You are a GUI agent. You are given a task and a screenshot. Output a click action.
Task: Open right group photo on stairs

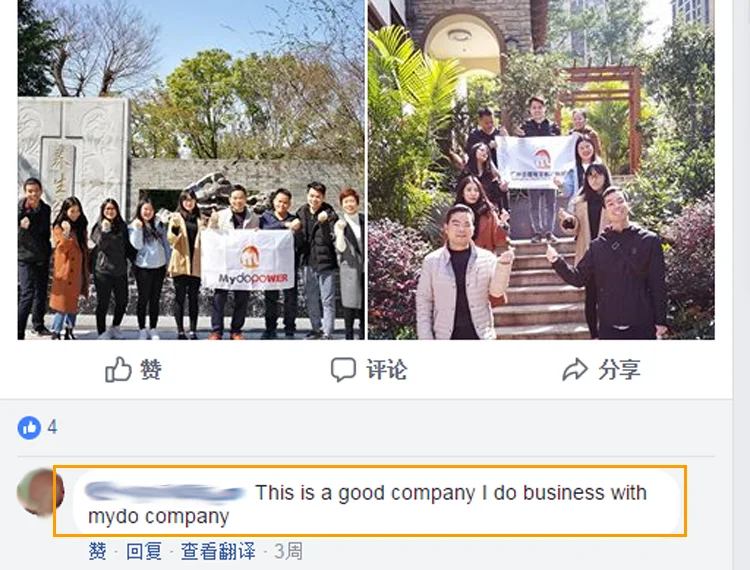(x=541, y=170)
